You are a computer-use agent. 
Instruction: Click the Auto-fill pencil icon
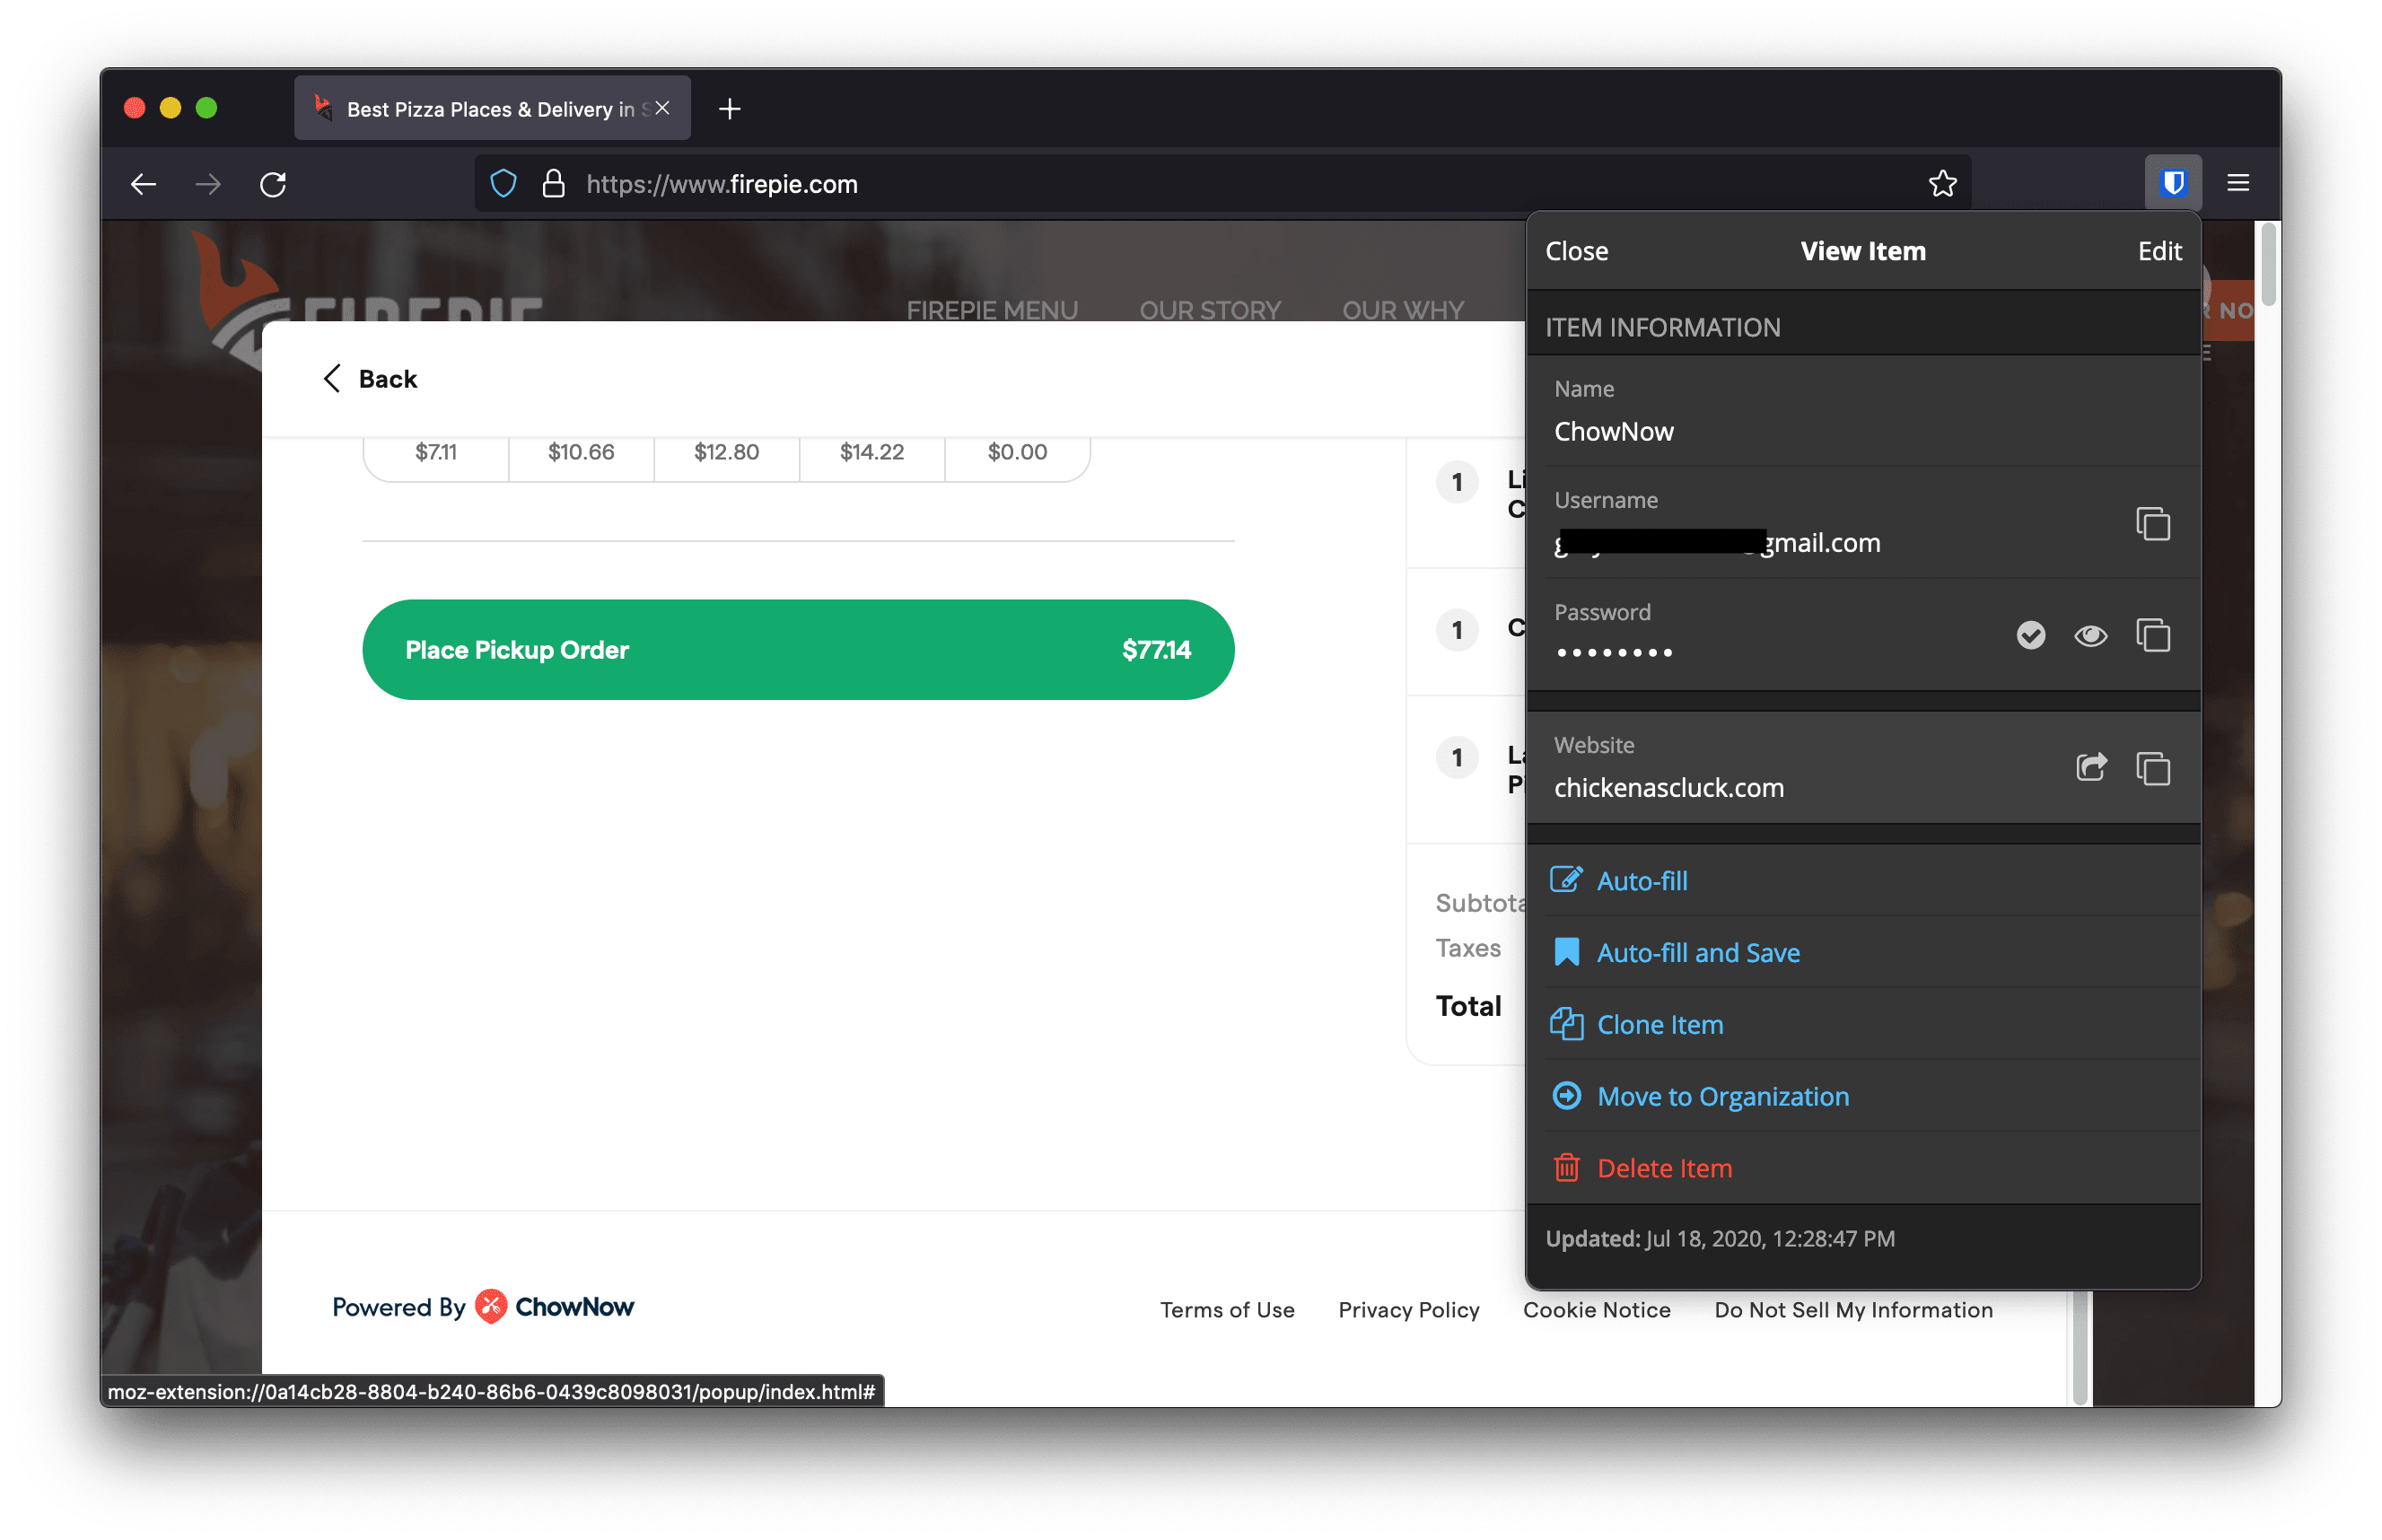[x=1565, y=880]
